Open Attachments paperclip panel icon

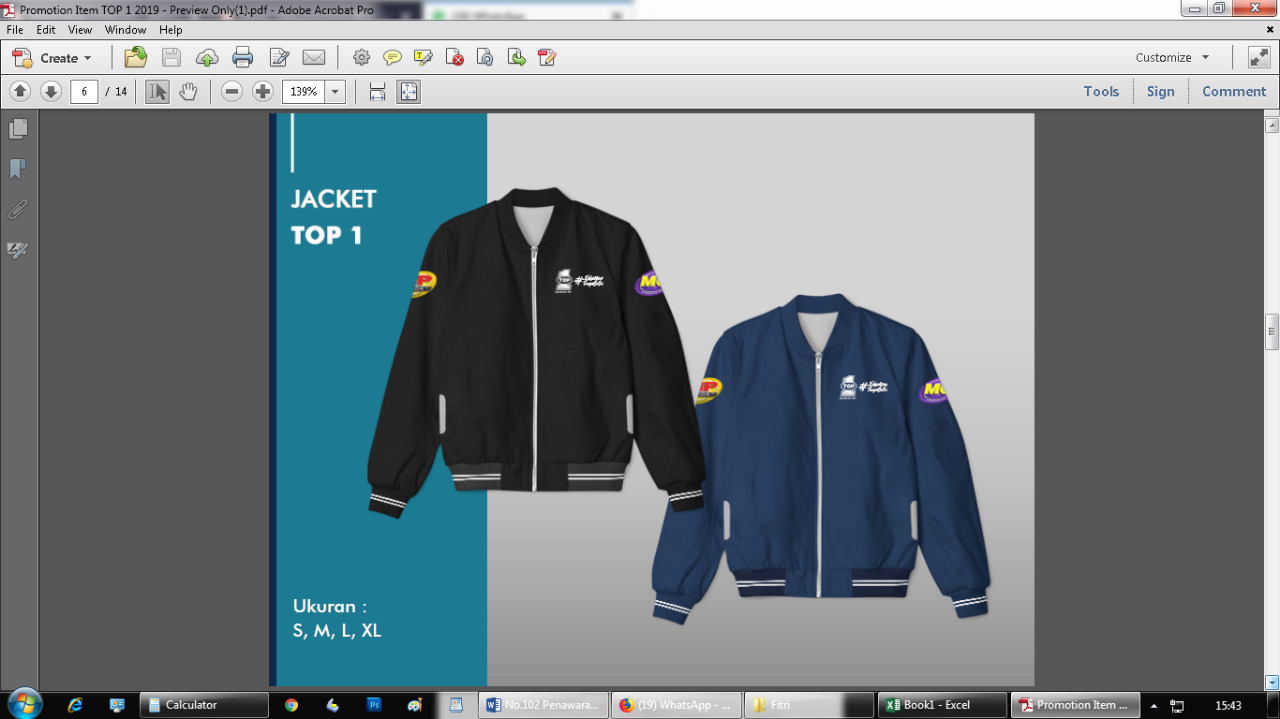18,210
